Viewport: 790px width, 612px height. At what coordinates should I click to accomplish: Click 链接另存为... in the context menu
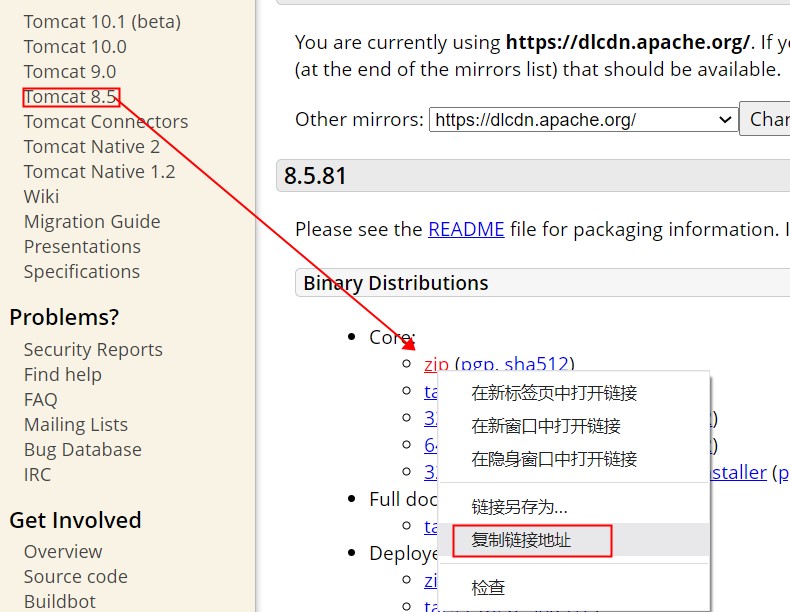coord(519,507)
